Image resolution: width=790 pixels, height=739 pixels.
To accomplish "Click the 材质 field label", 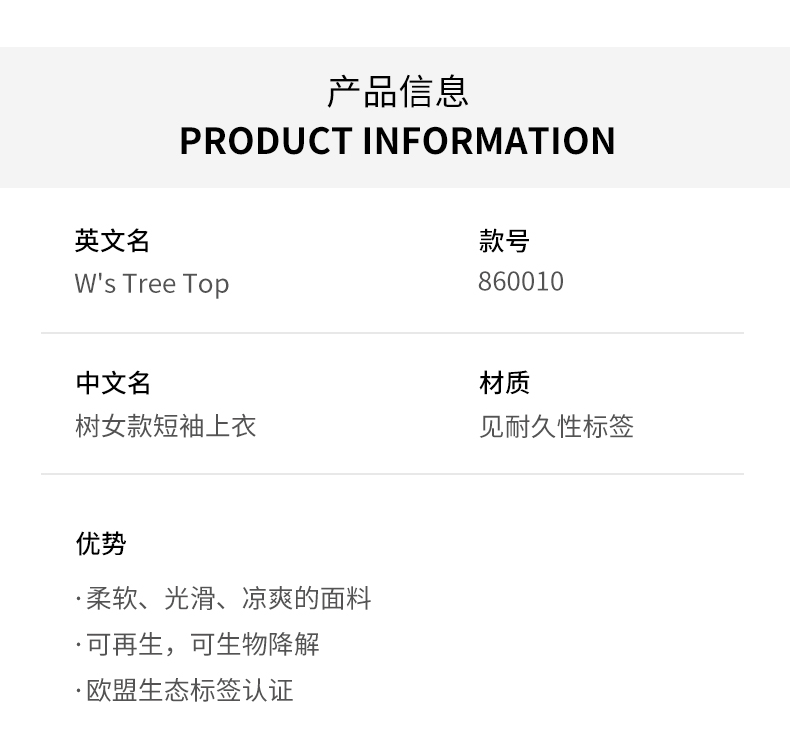I will [x=504, y=382].
